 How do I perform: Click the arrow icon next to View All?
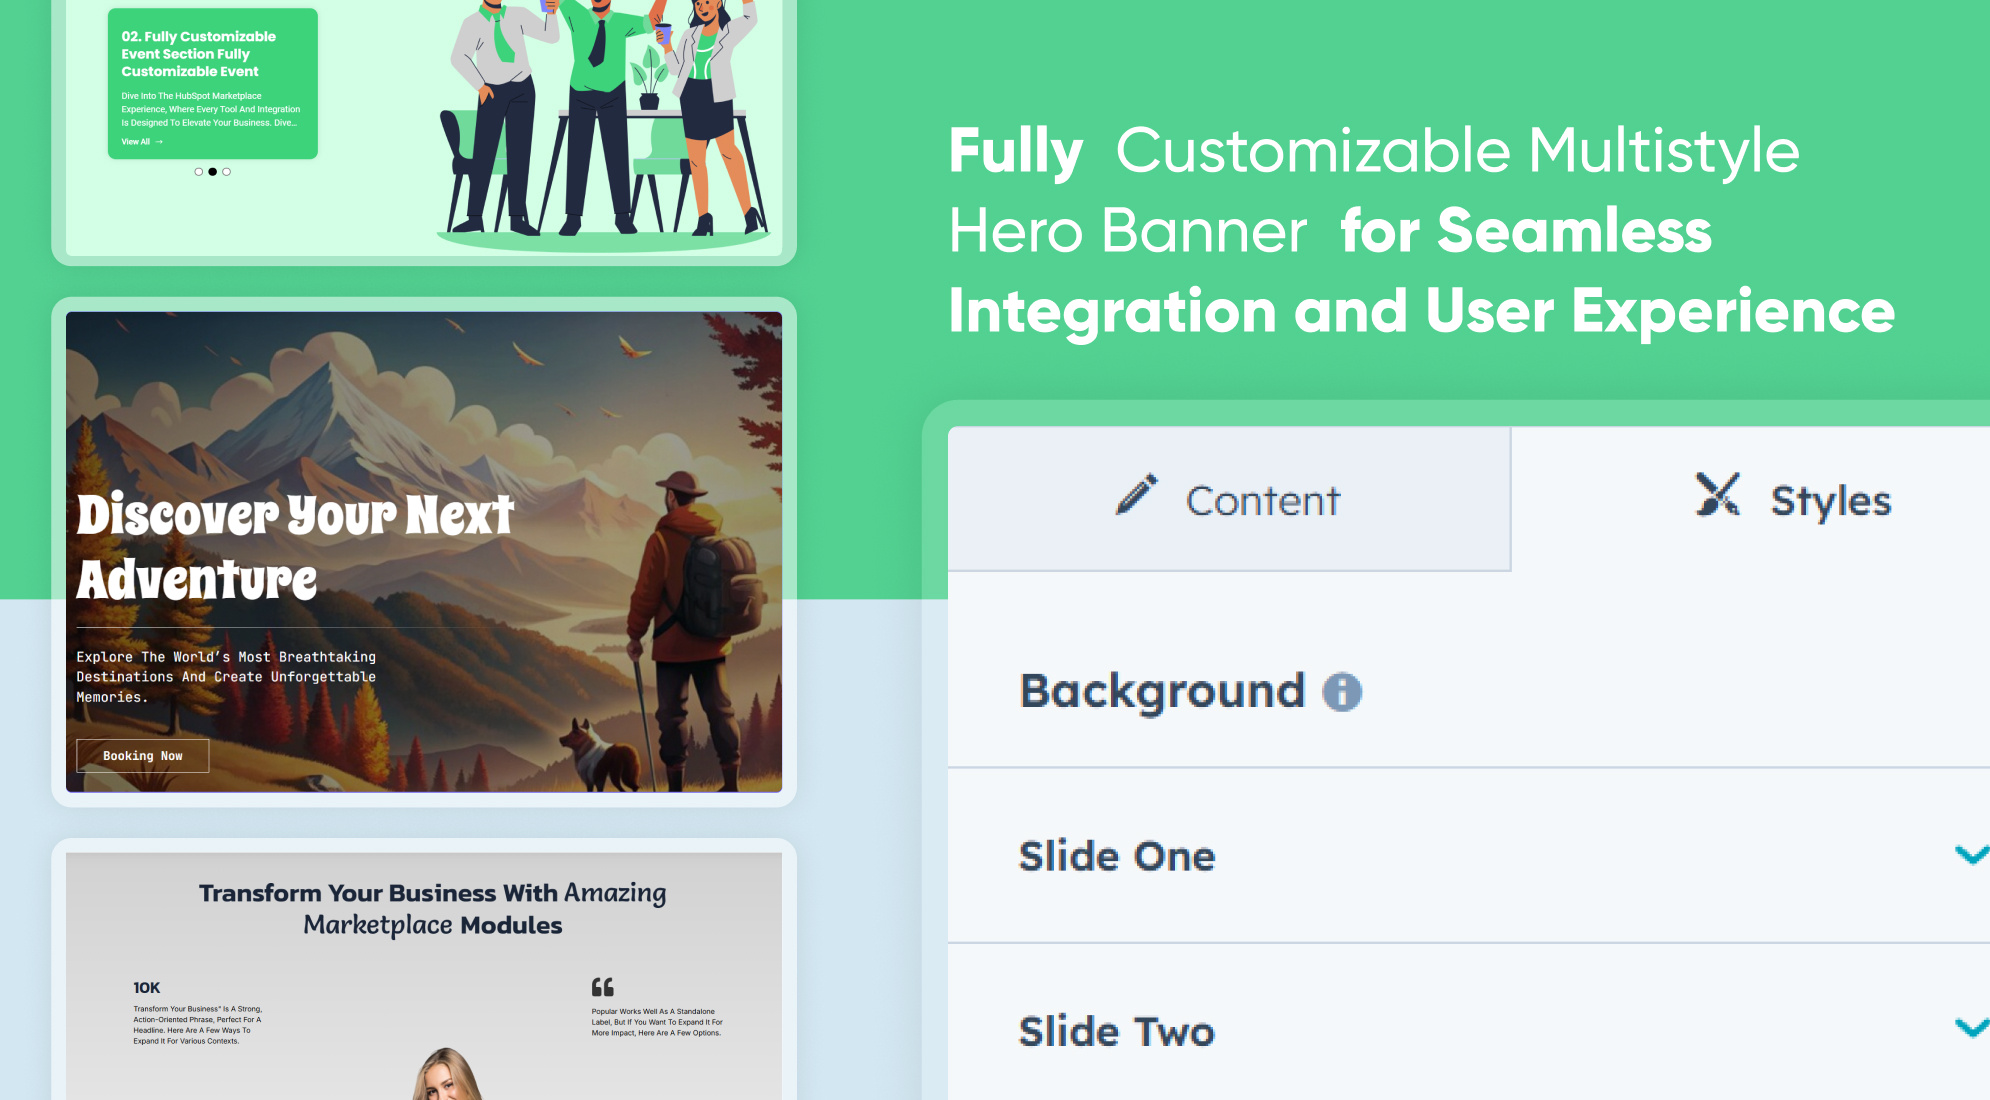tap(159, 142)
